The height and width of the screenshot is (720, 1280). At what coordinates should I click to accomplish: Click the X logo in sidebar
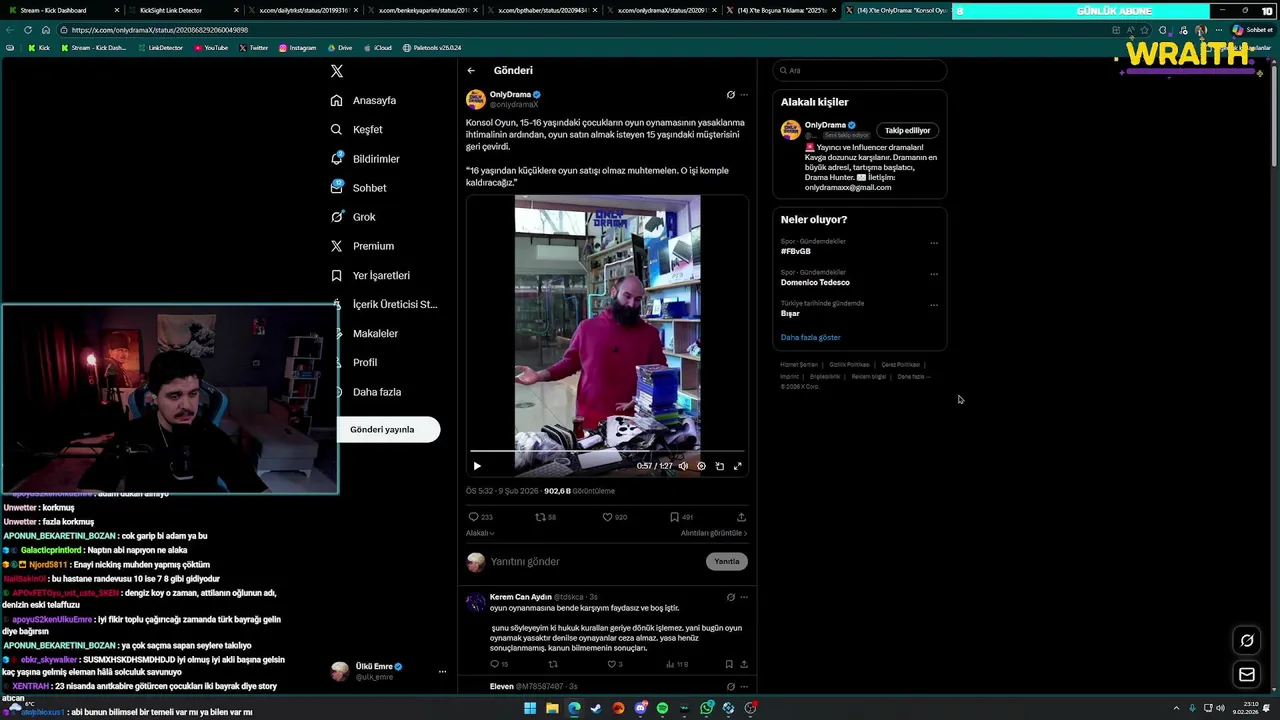click(337, 71)
